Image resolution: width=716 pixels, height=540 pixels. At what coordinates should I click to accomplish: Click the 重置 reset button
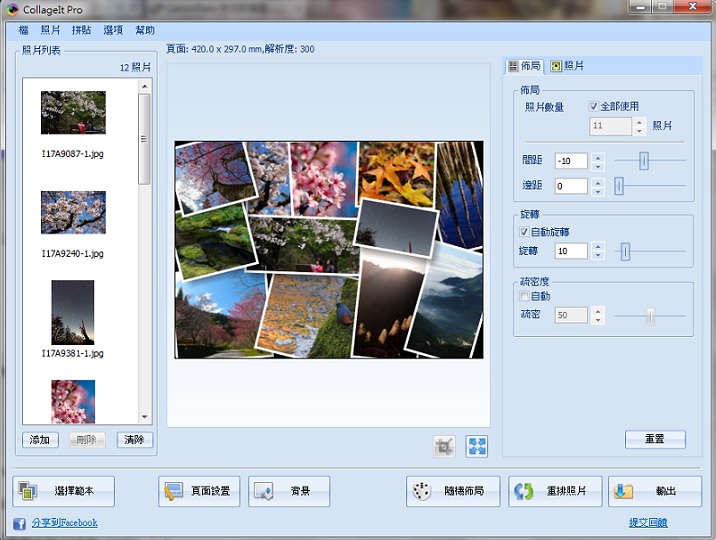655,439
